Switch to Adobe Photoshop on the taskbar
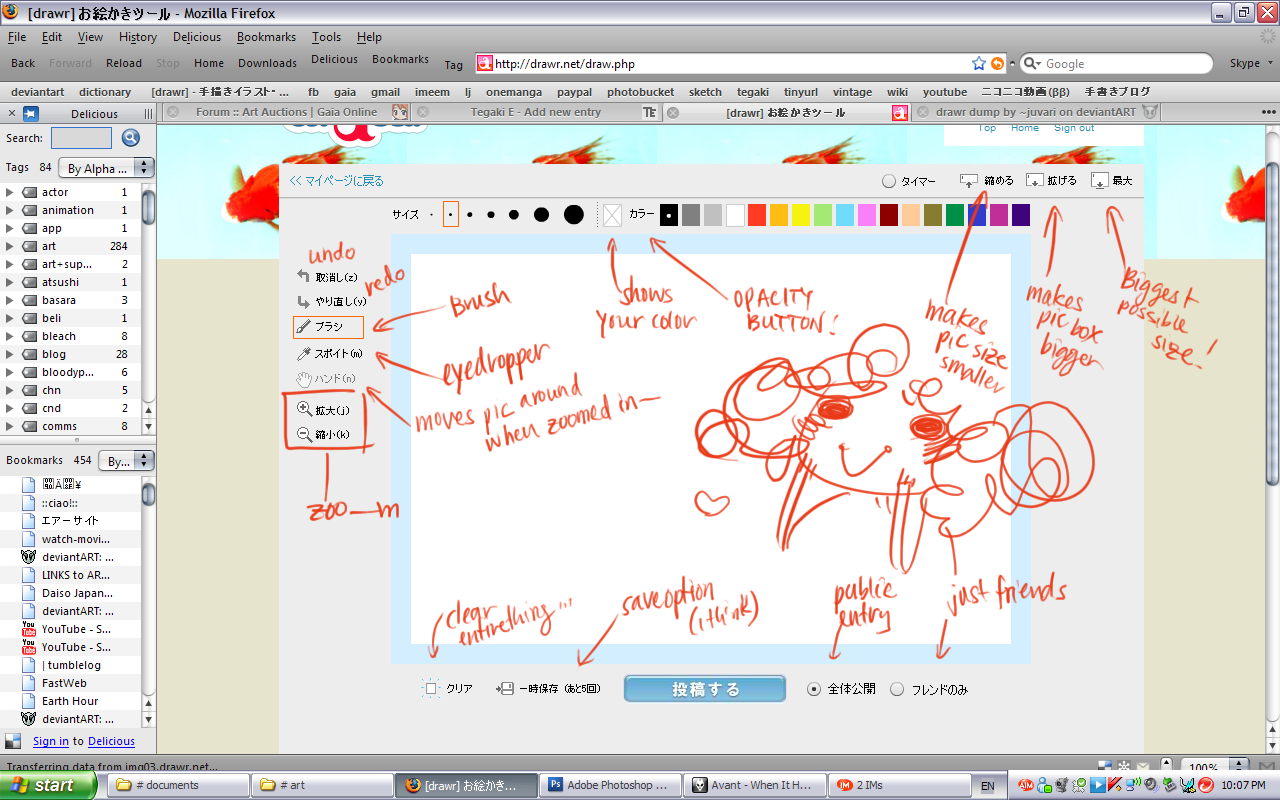The width and height of the screenshot is (1280, 800). coord(610,785)
